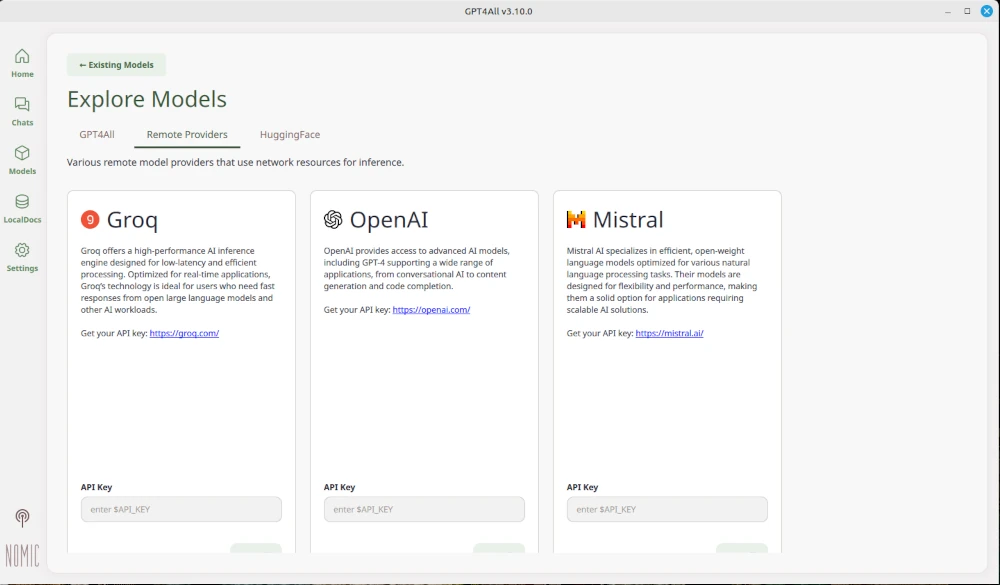Open the Settings gear icon
Screen dimensions: 1000x585
(22, 250)
